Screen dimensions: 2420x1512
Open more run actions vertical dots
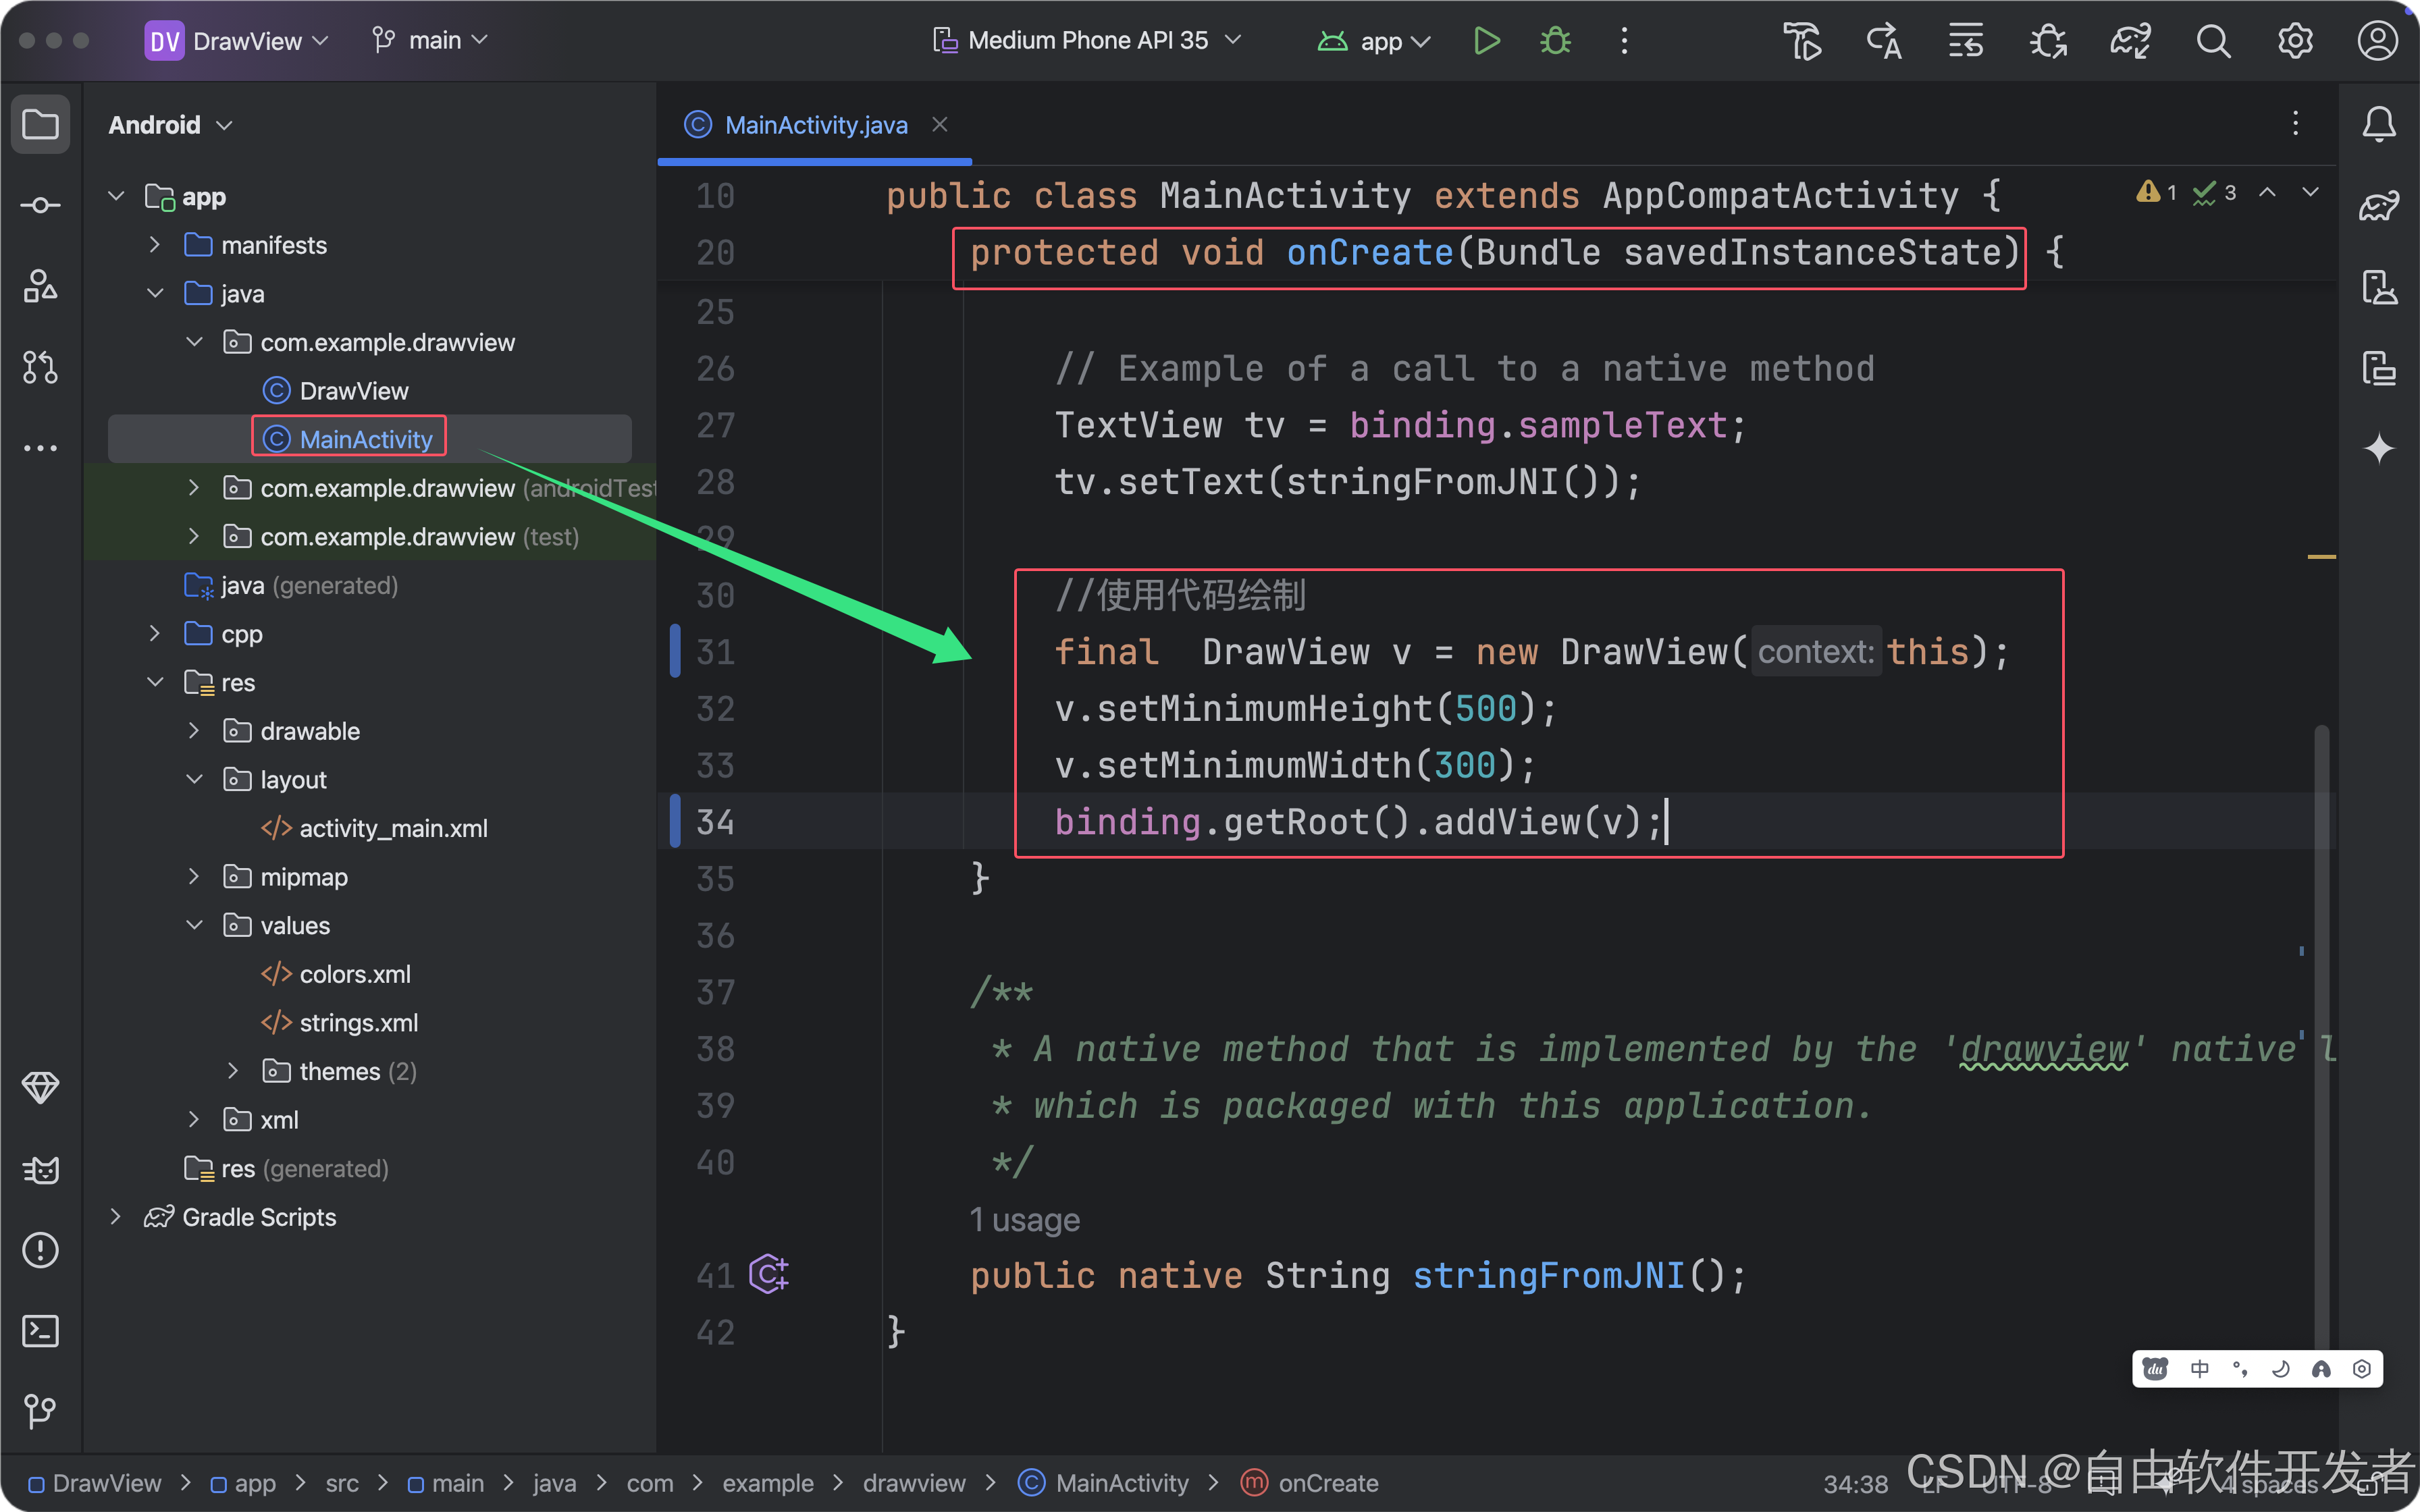pyautogui.click(x=1624, y=41)
